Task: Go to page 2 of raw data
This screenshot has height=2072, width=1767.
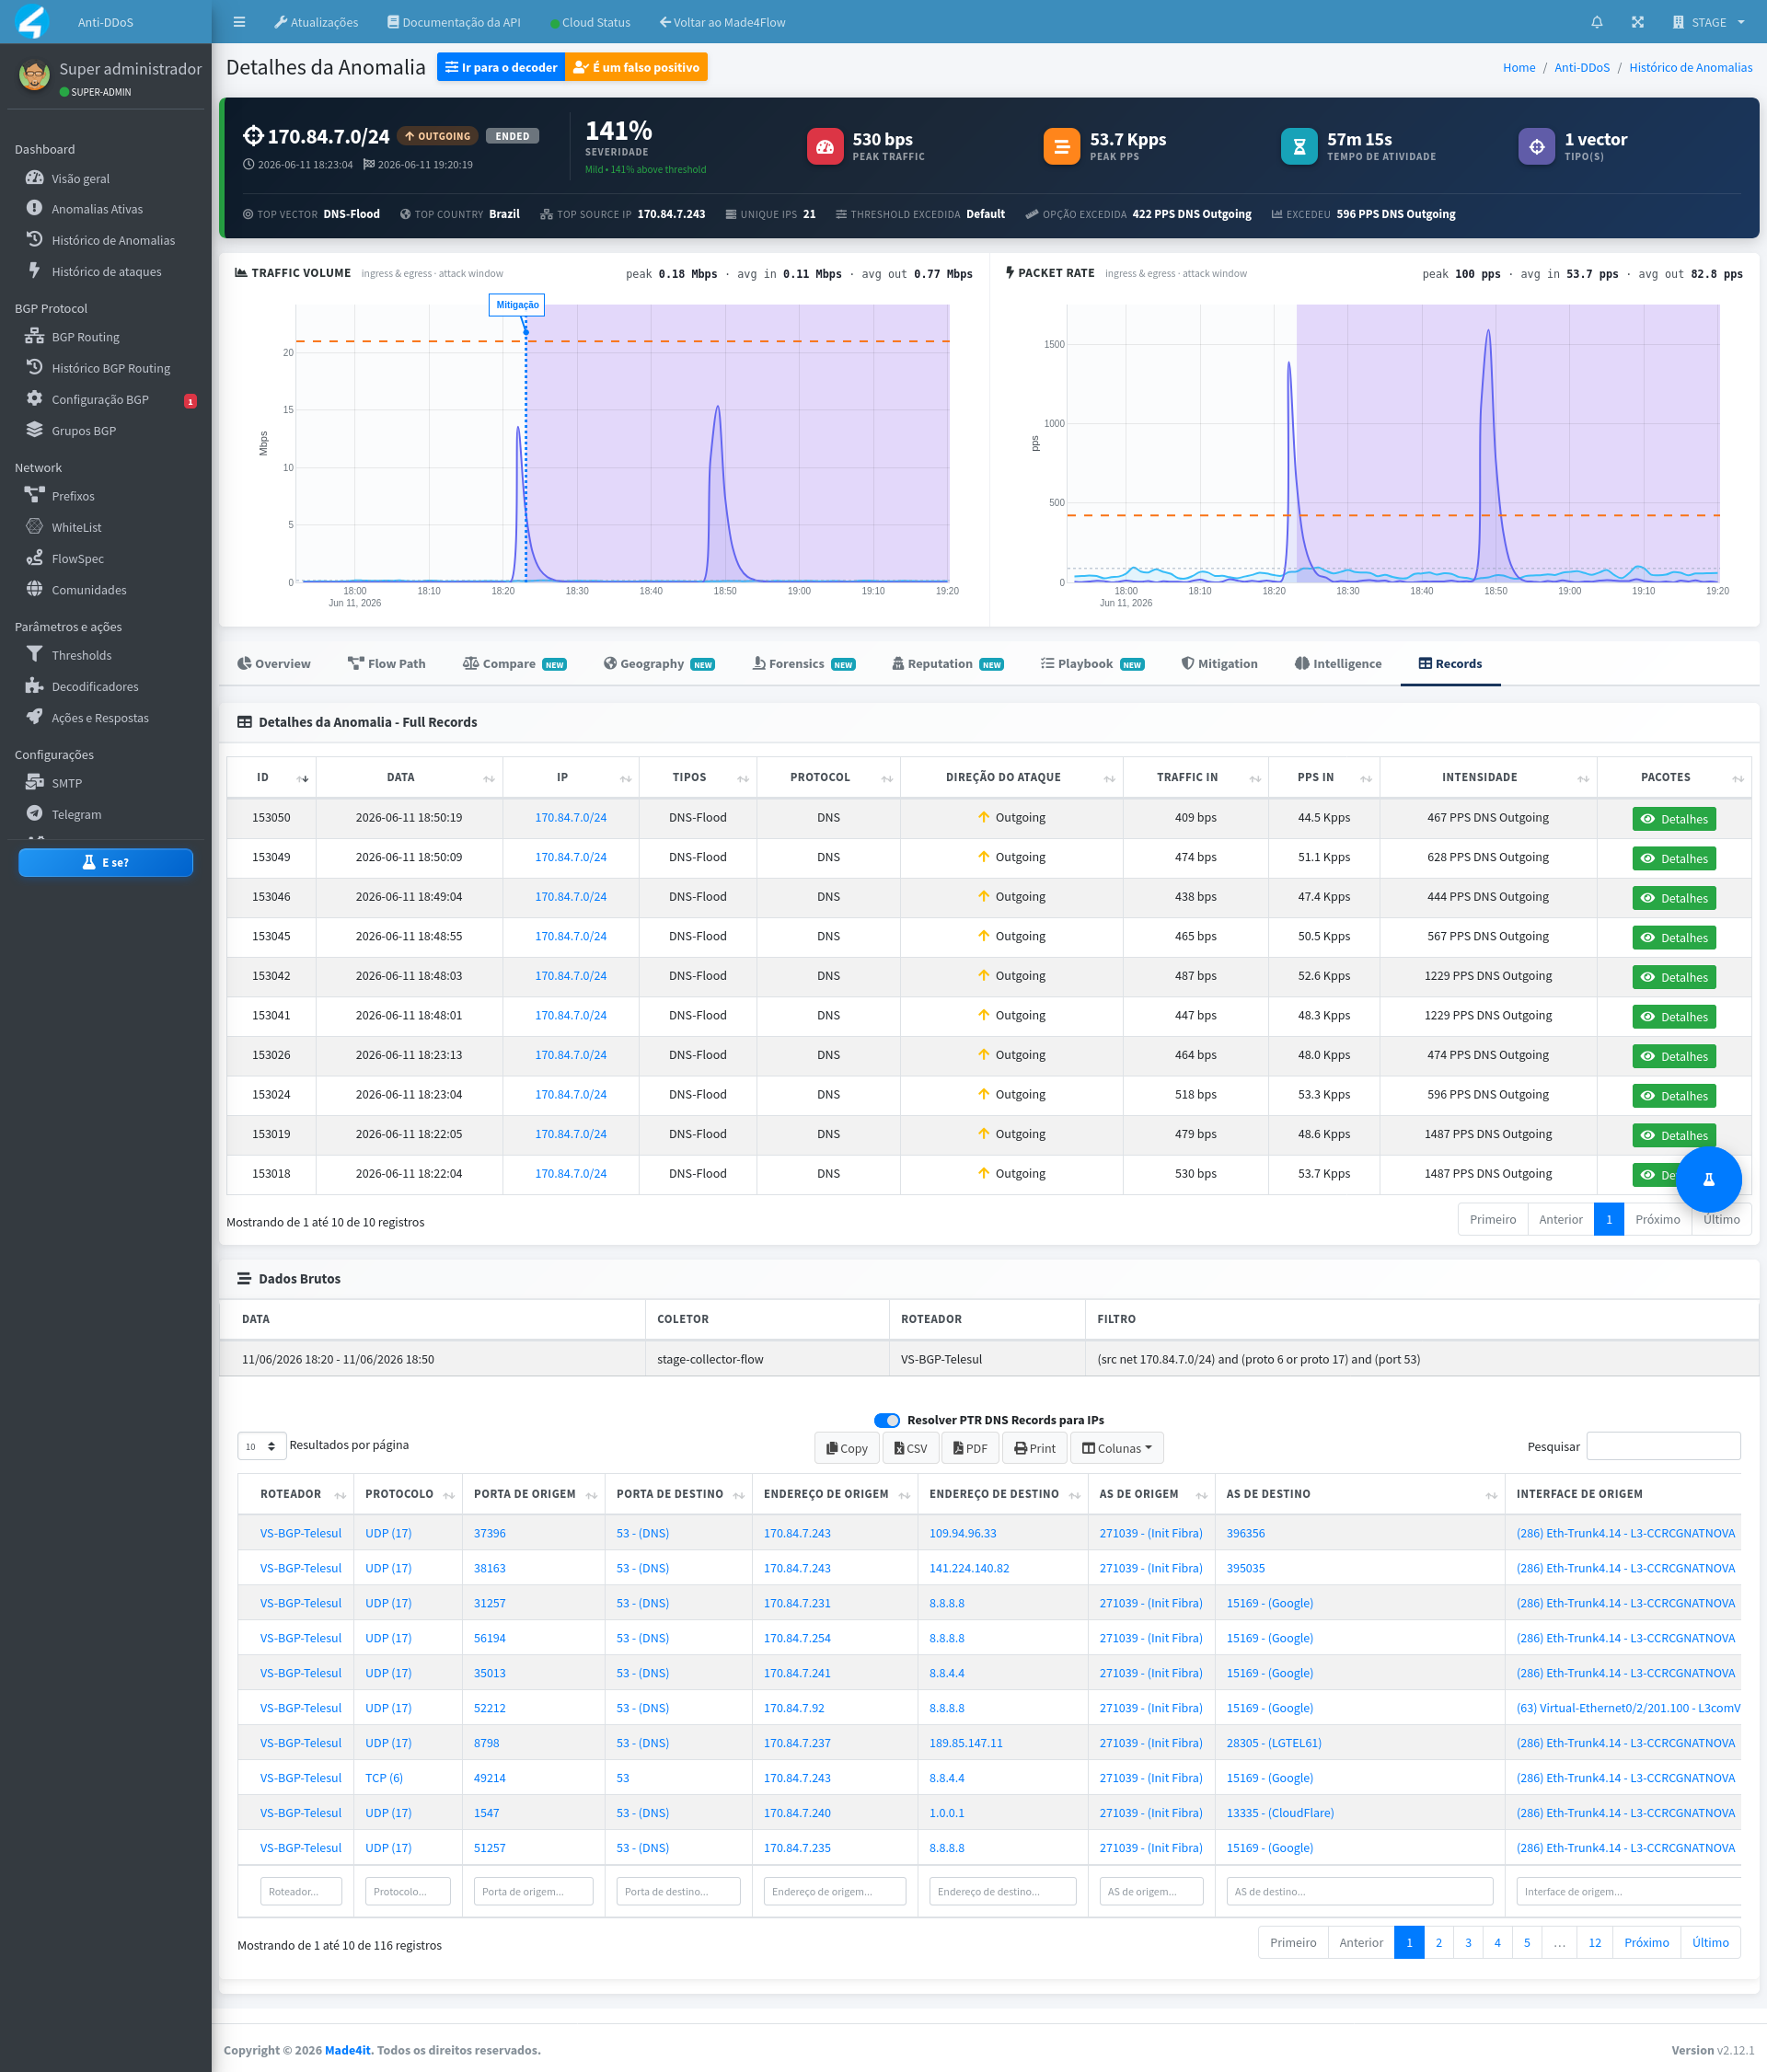Action: click(x=1438, y=1943)
